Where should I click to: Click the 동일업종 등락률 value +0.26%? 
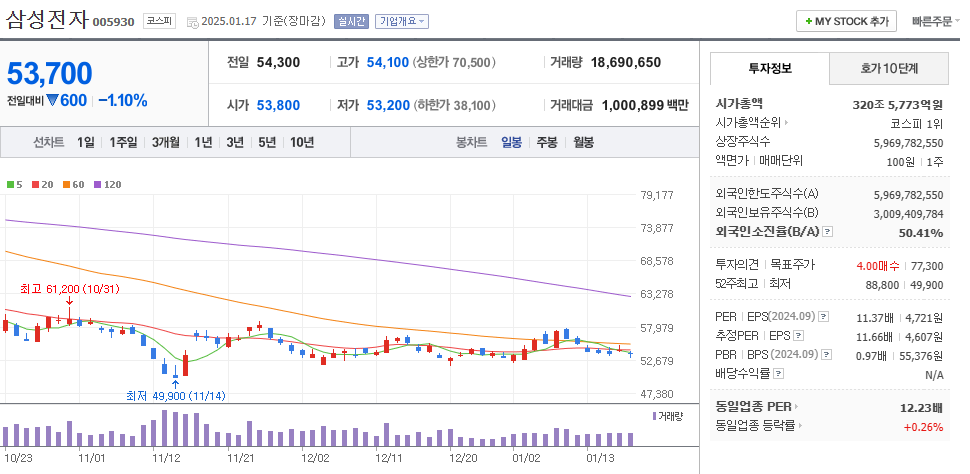click(x=924, y=427)
